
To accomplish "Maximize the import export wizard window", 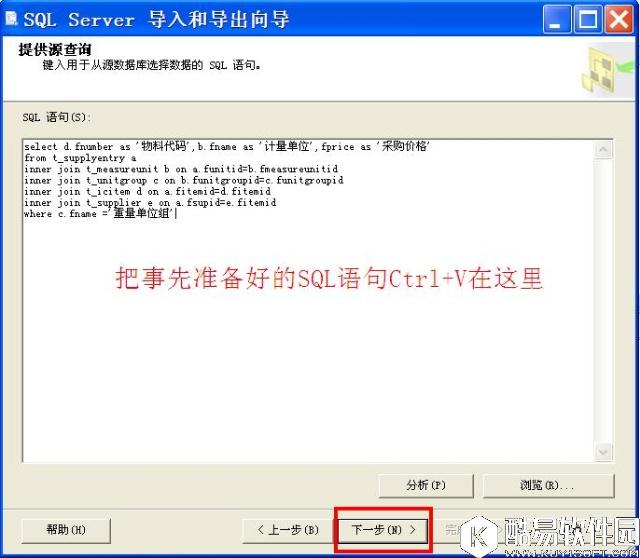I will click(x=588, y=18).
